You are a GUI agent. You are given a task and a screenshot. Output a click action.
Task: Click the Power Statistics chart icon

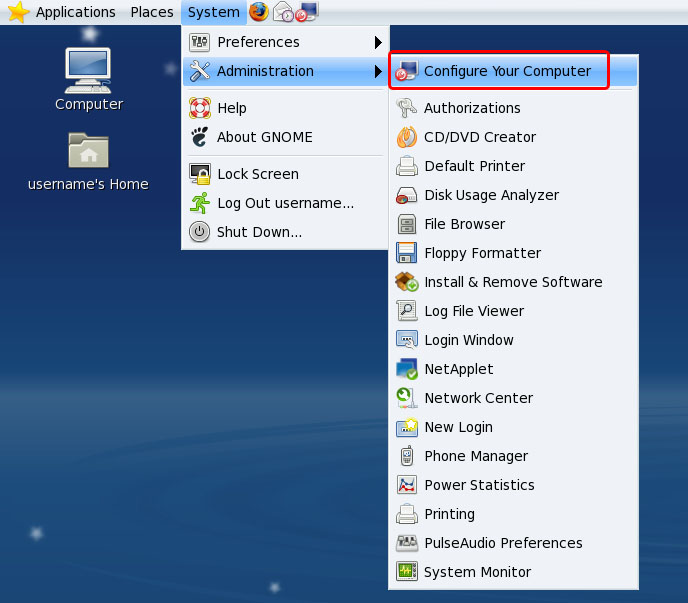click(407, 485)
